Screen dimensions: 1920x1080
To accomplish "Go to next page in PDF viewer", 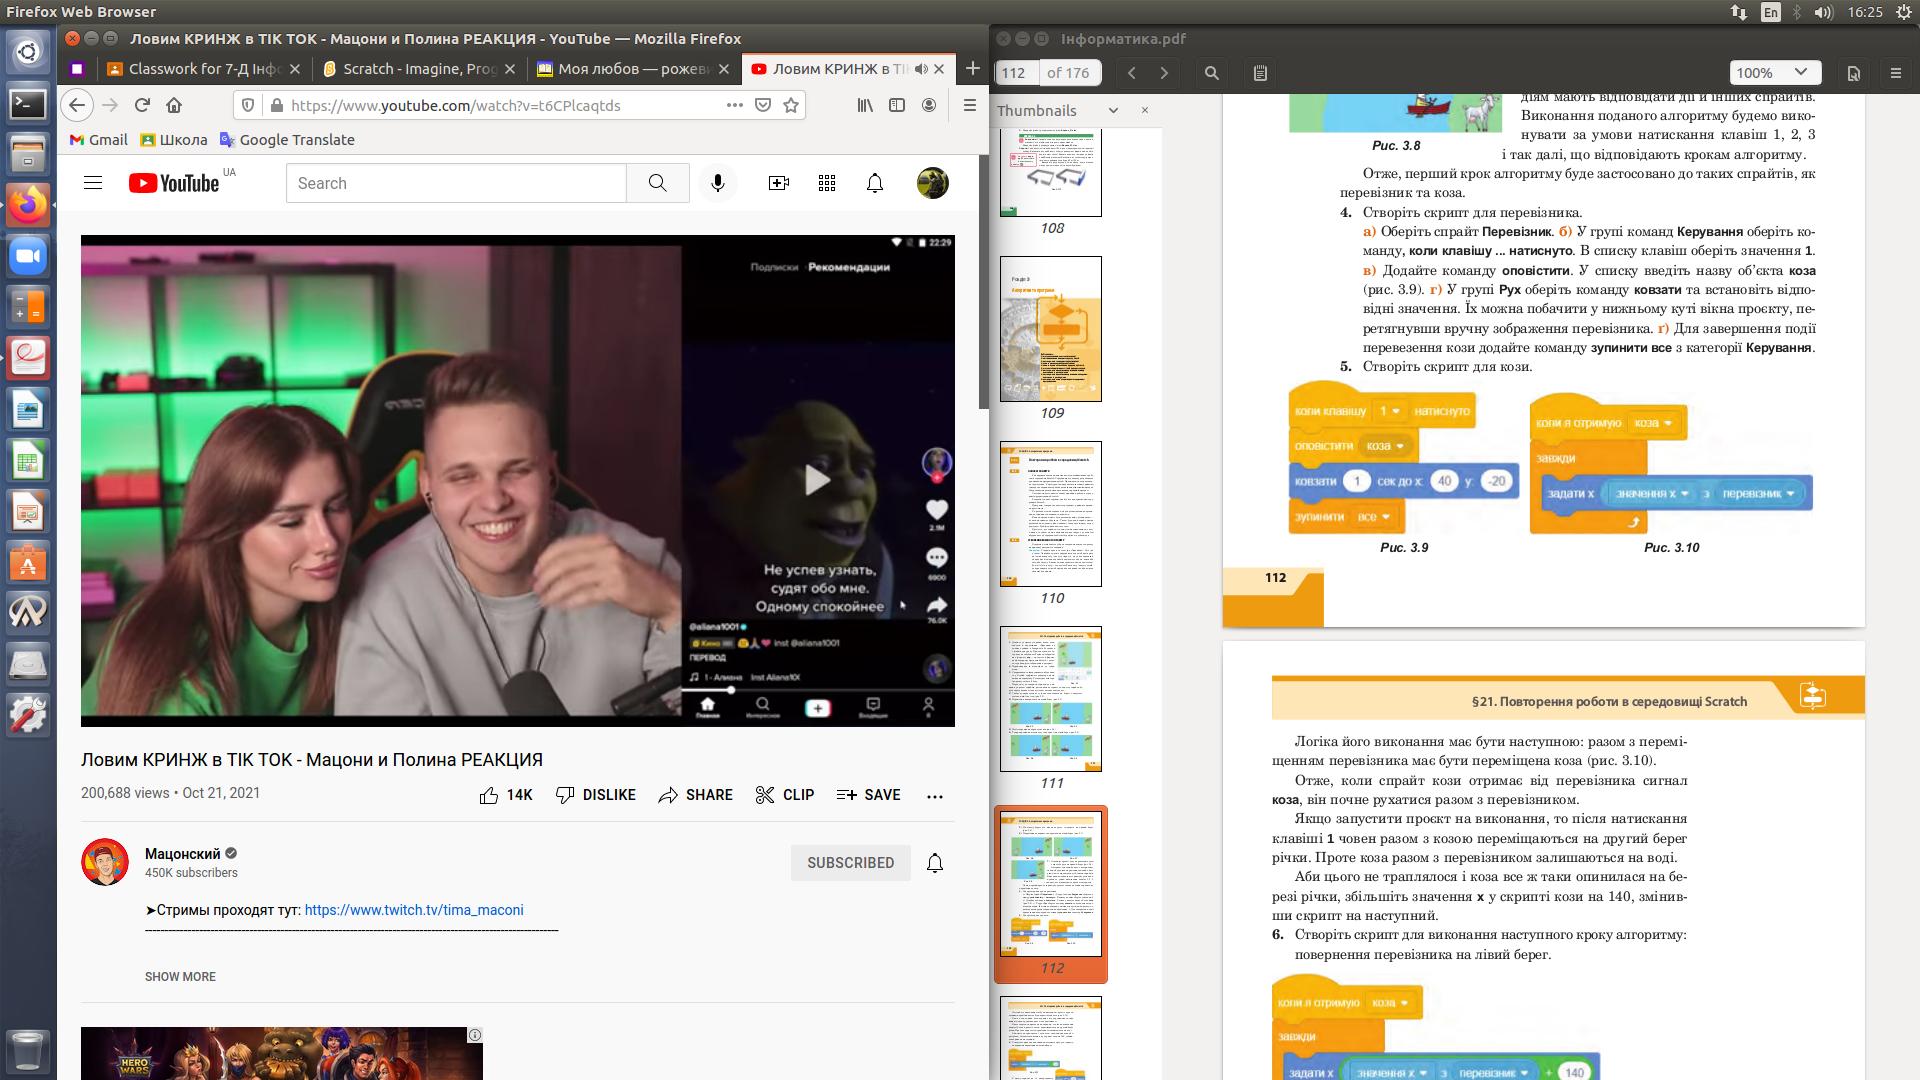I will 1164,73.
